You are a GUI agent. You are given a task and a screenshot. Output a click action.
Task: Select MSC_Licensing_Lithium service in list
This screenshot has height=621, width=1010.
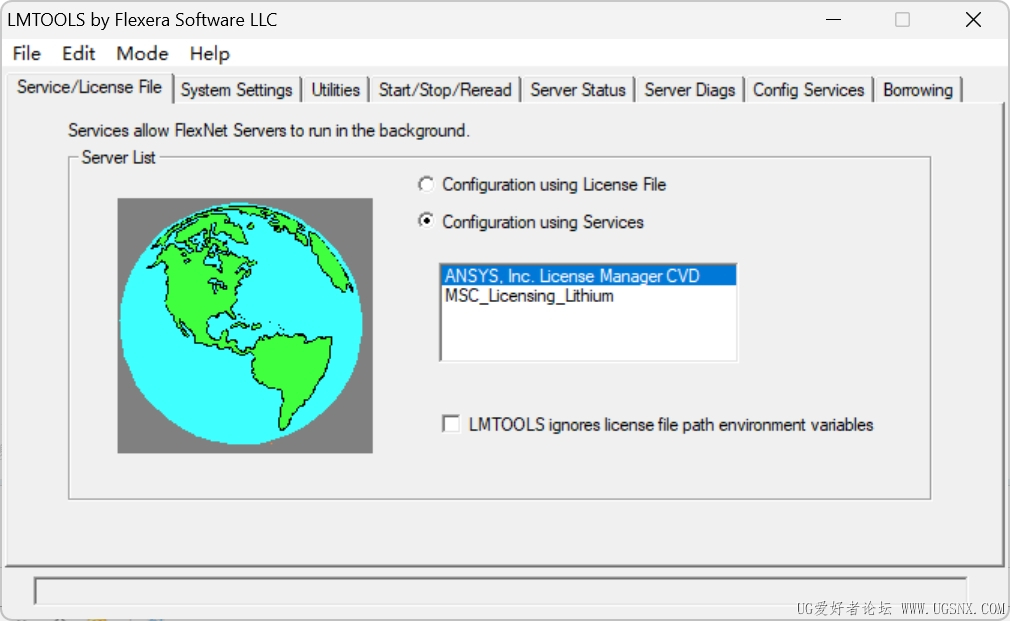(x=588, y=296)
